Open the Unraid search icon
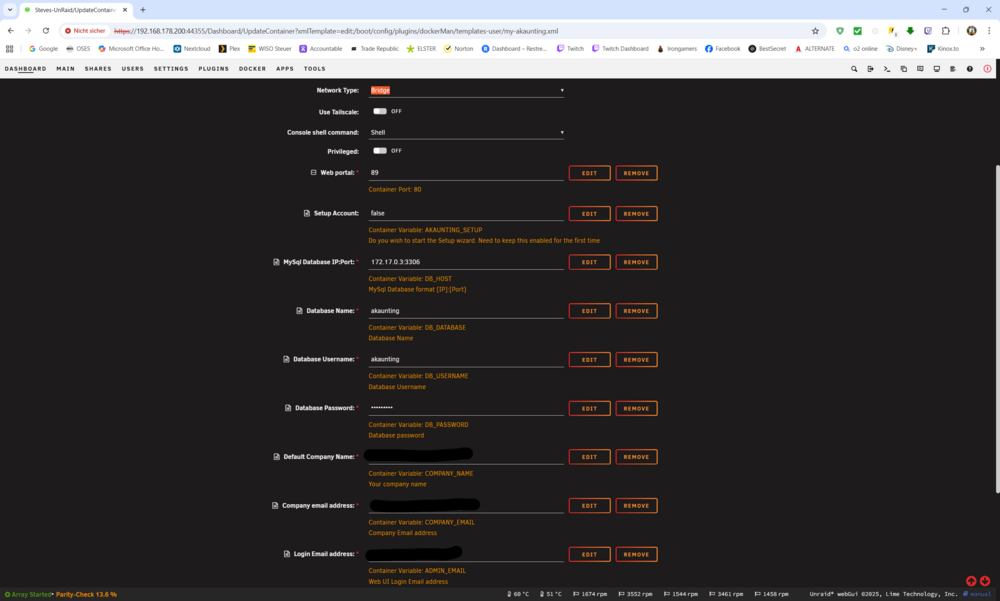 pyautogui.click(x=854, y=69)
